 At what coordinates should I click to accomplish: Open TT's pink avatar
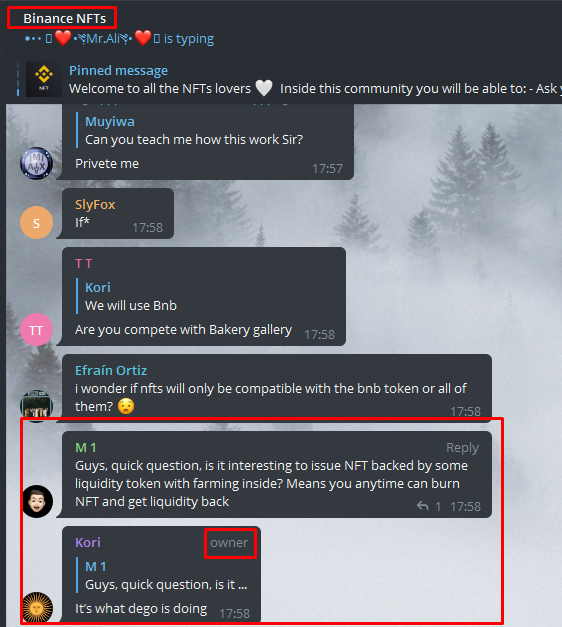pyautogui.click(x=36, y=329)
